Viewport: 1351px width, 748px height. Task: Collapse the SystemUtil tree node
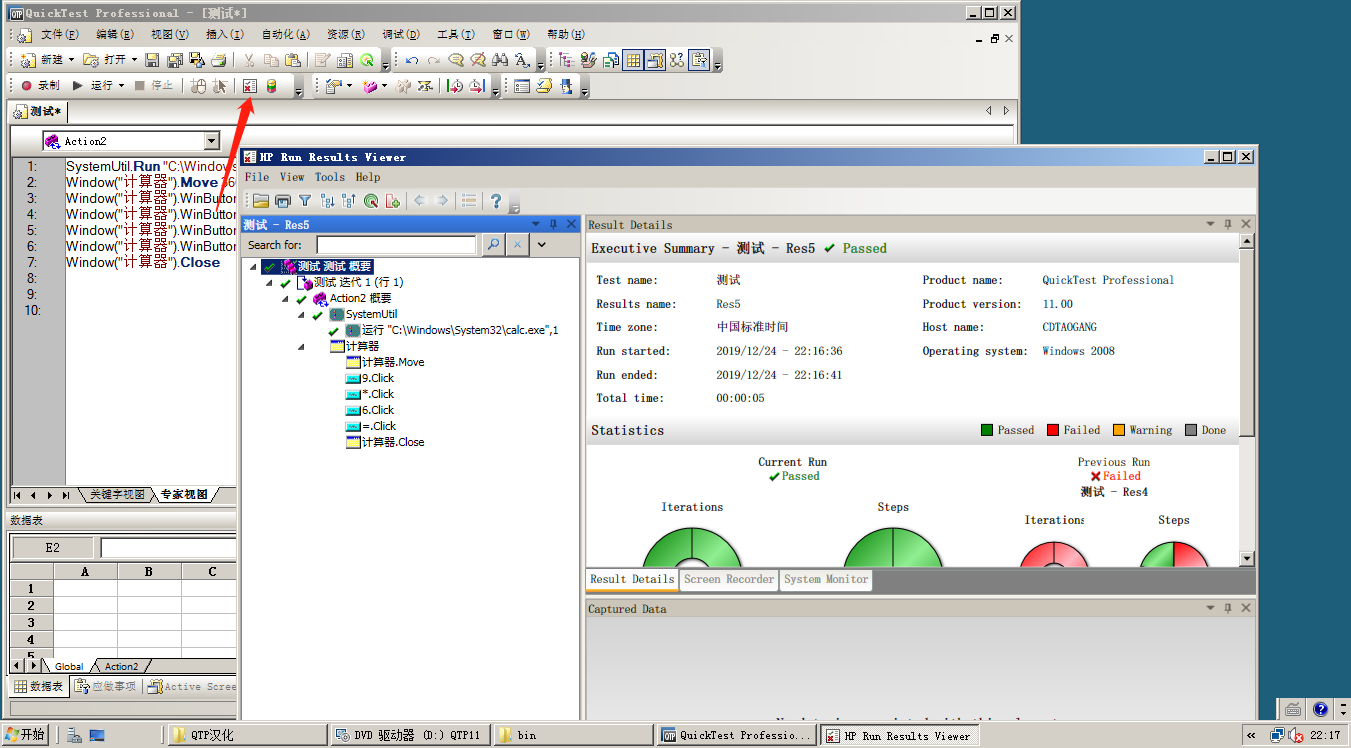coord(302,314)
